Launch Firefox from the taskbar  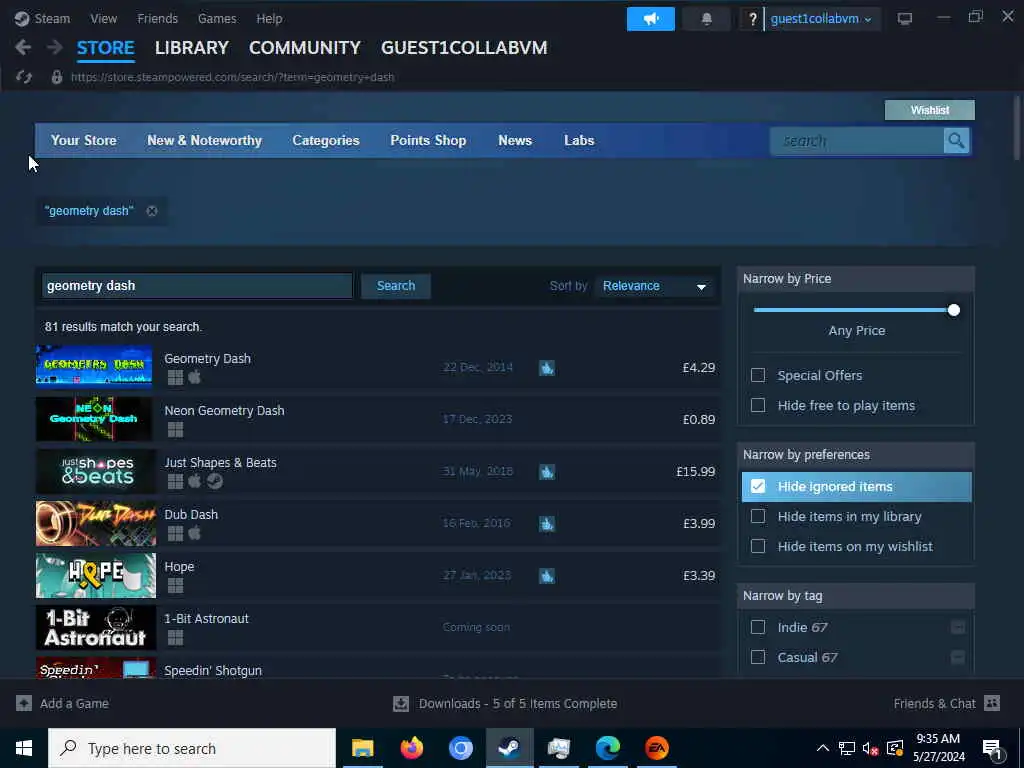coord(411,748)
